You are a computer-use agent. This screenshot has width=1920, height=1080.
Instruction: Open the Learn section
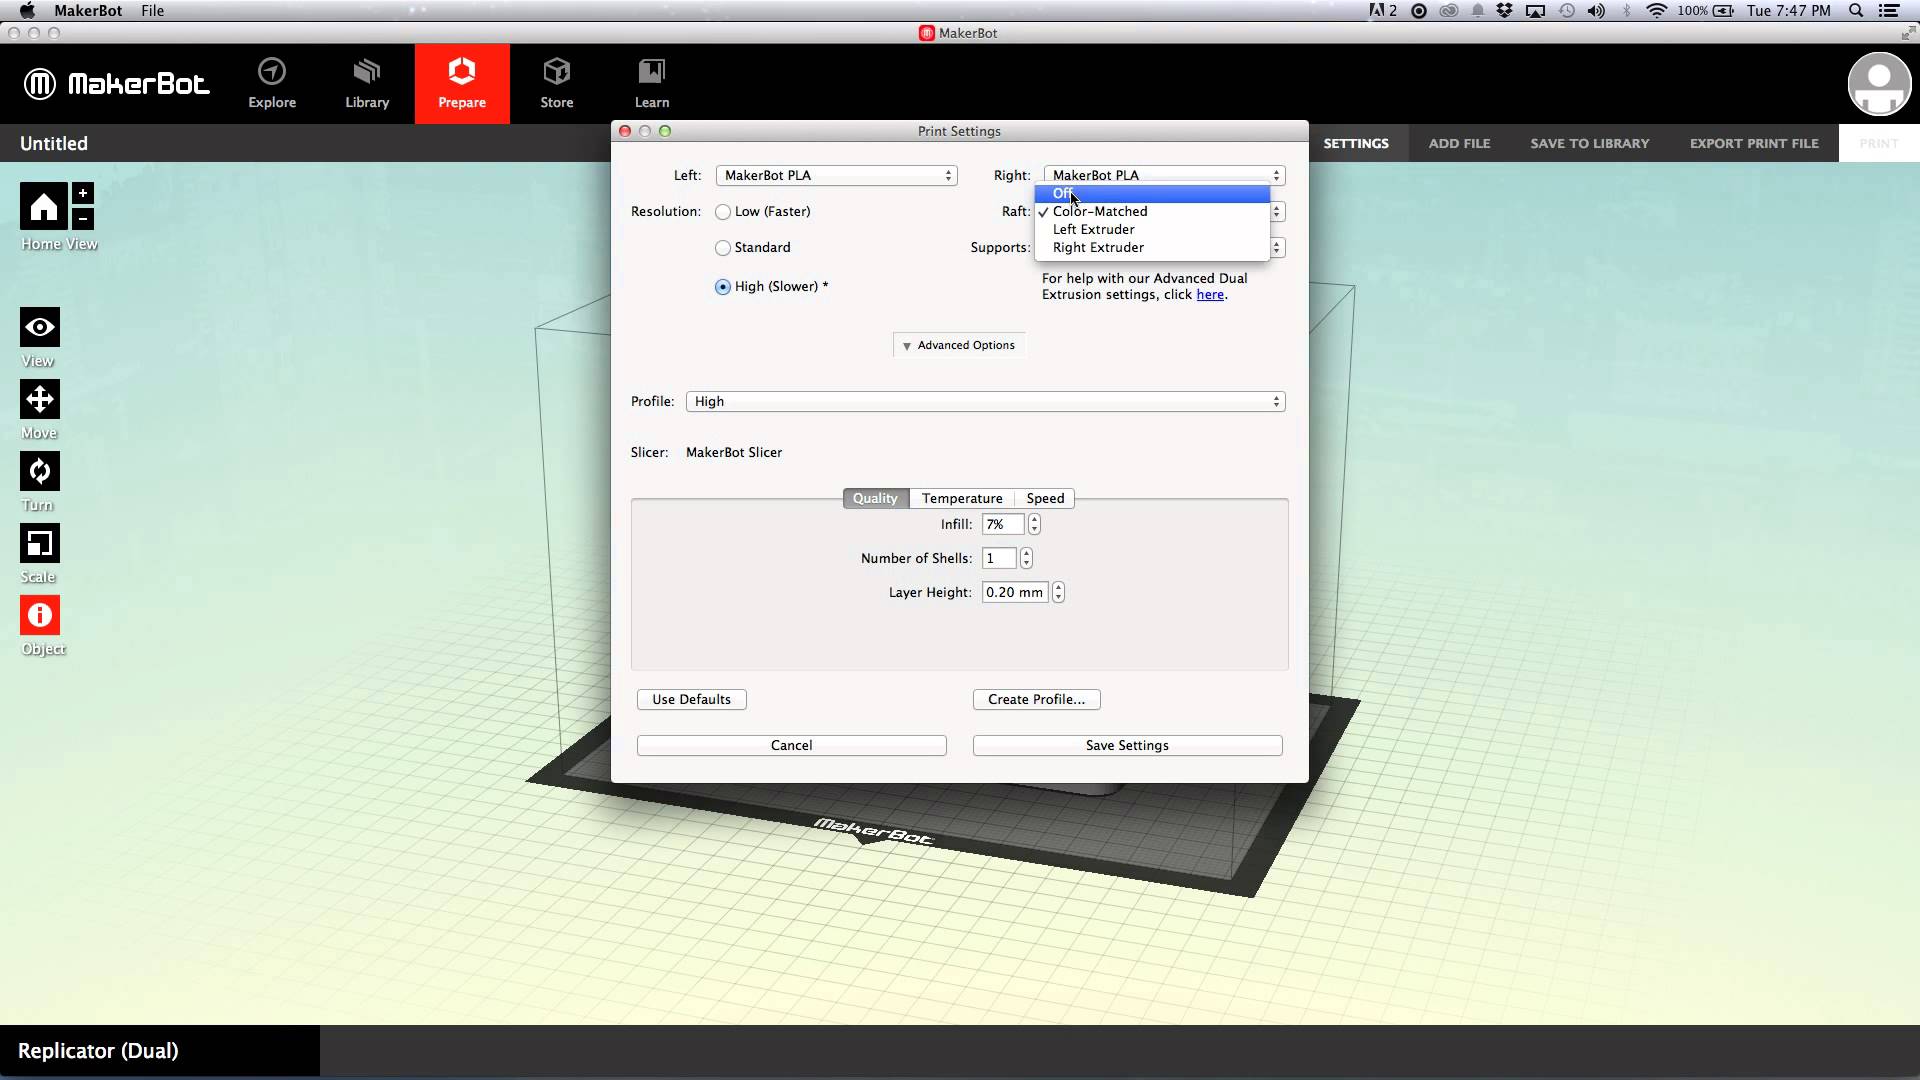(x=652, y=84)
